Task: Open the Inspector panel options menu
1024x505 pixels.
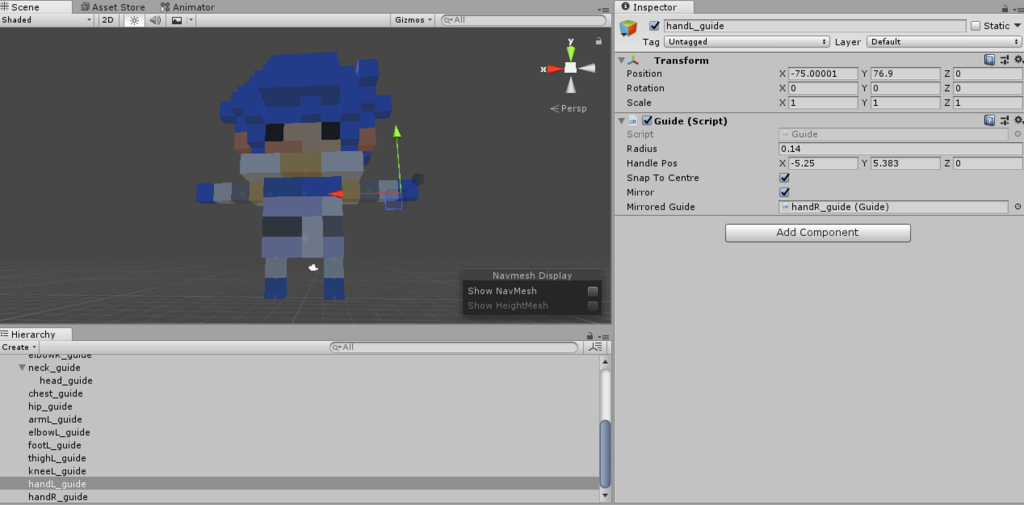Action: pyautogui.click(x=1017, y=8)
